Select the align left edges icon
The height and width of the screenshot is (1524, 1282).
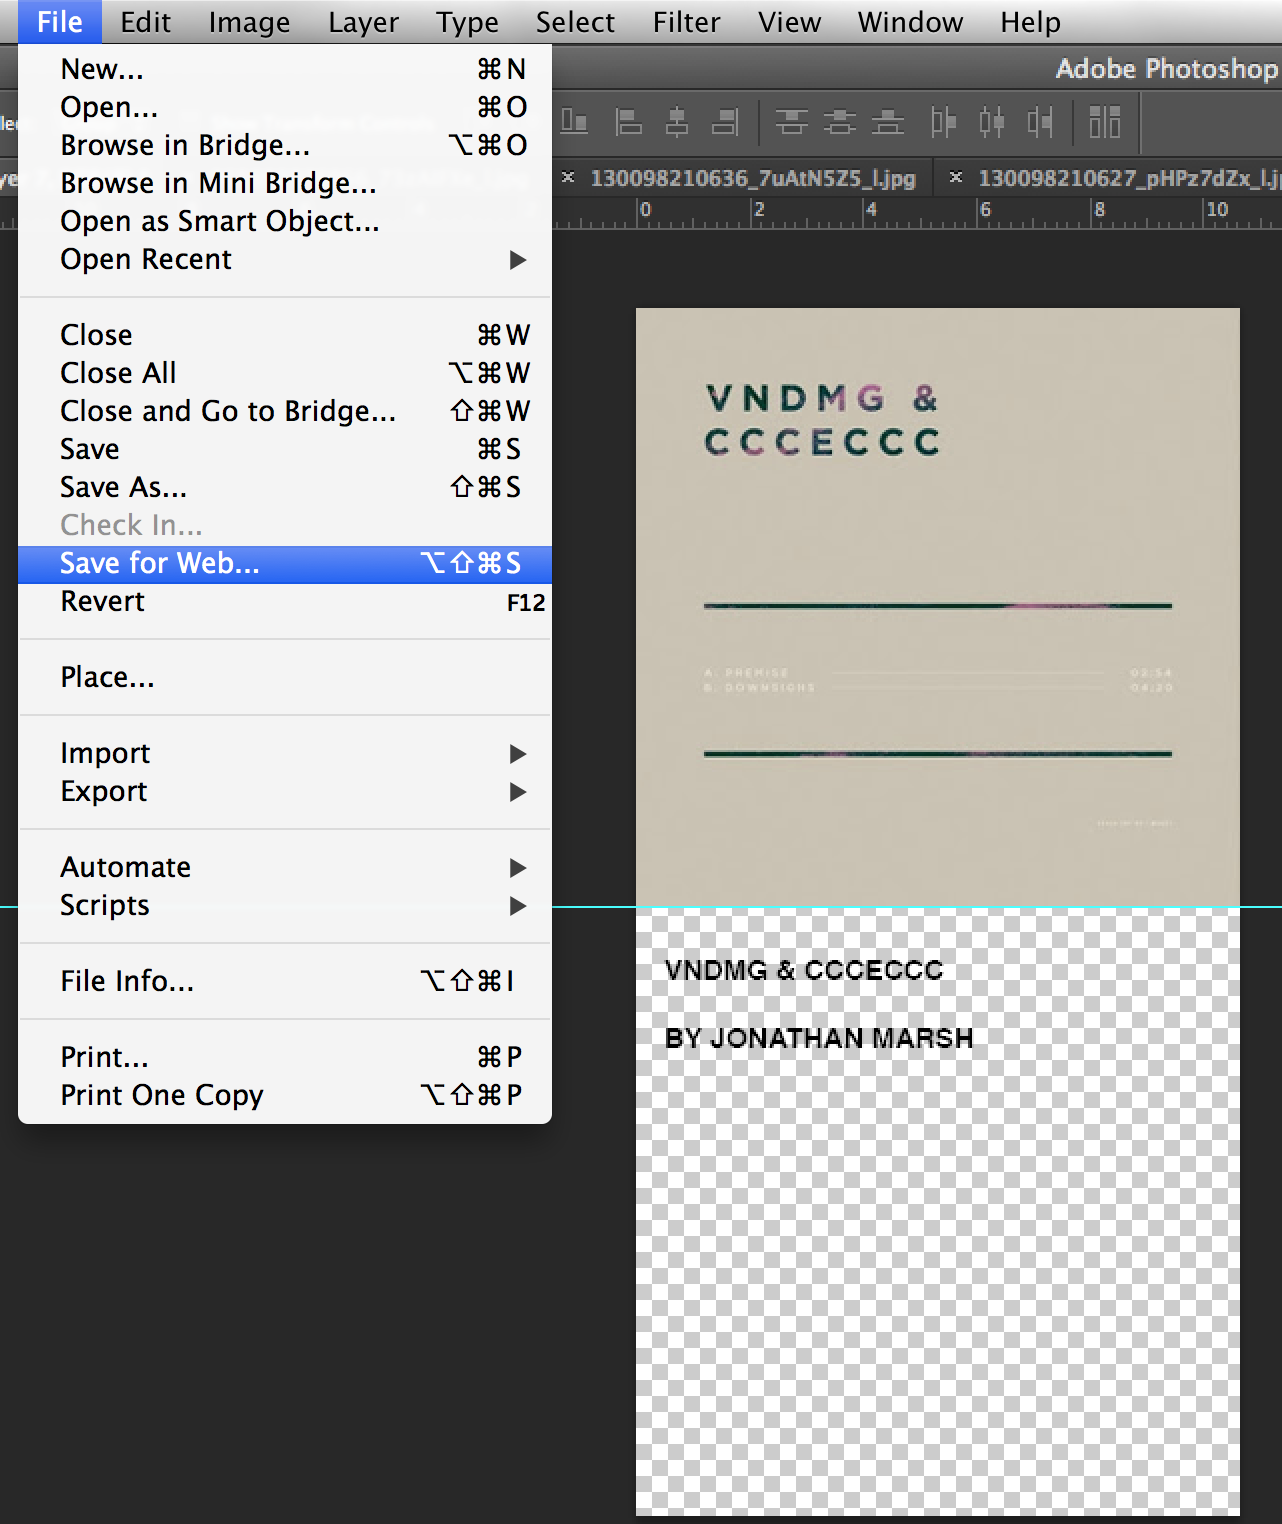[627, 122]
